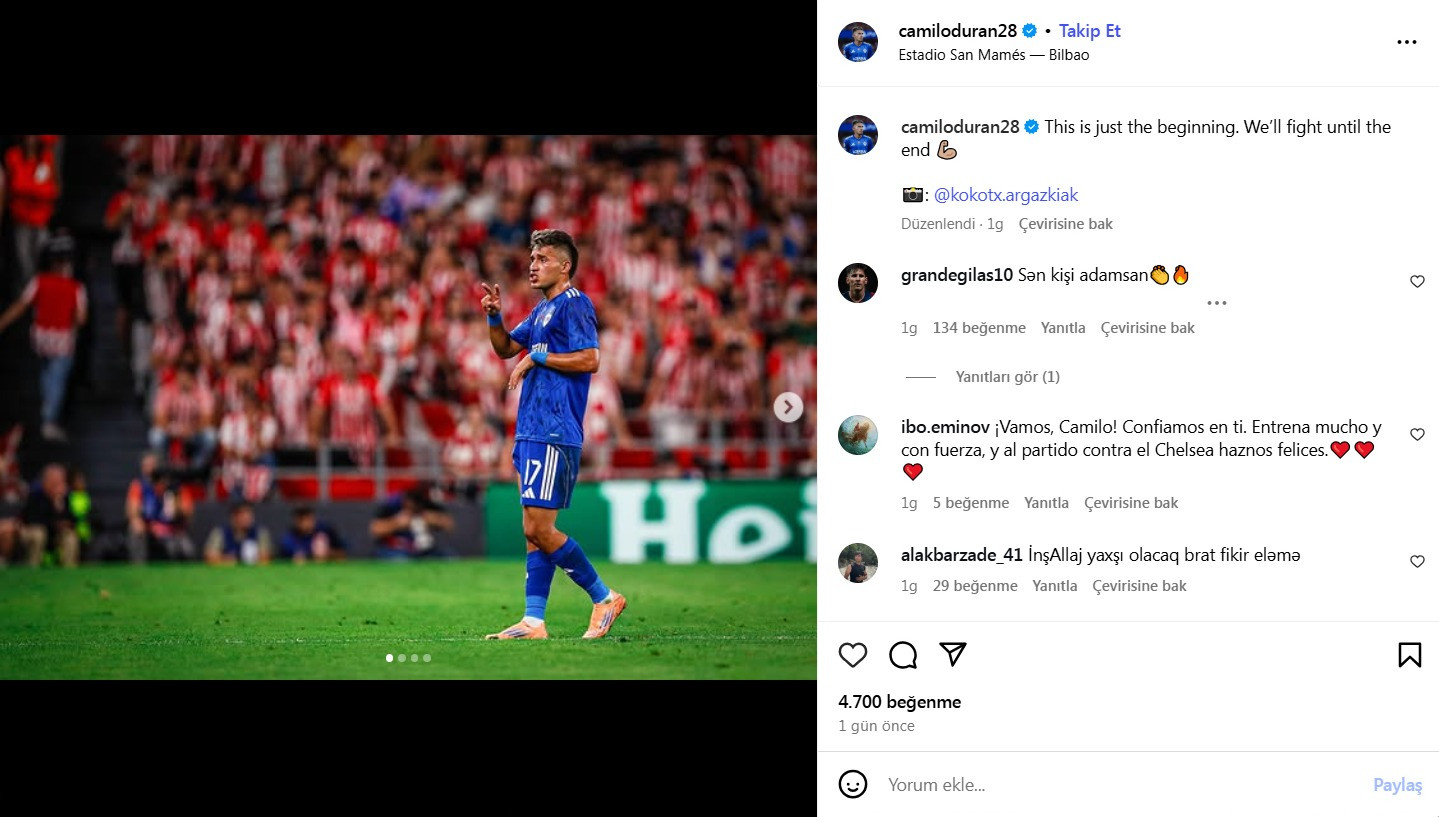The image size is (1439, 817).
Task: Like the grandegilas10 comment
Action: tap(1417, 282)
